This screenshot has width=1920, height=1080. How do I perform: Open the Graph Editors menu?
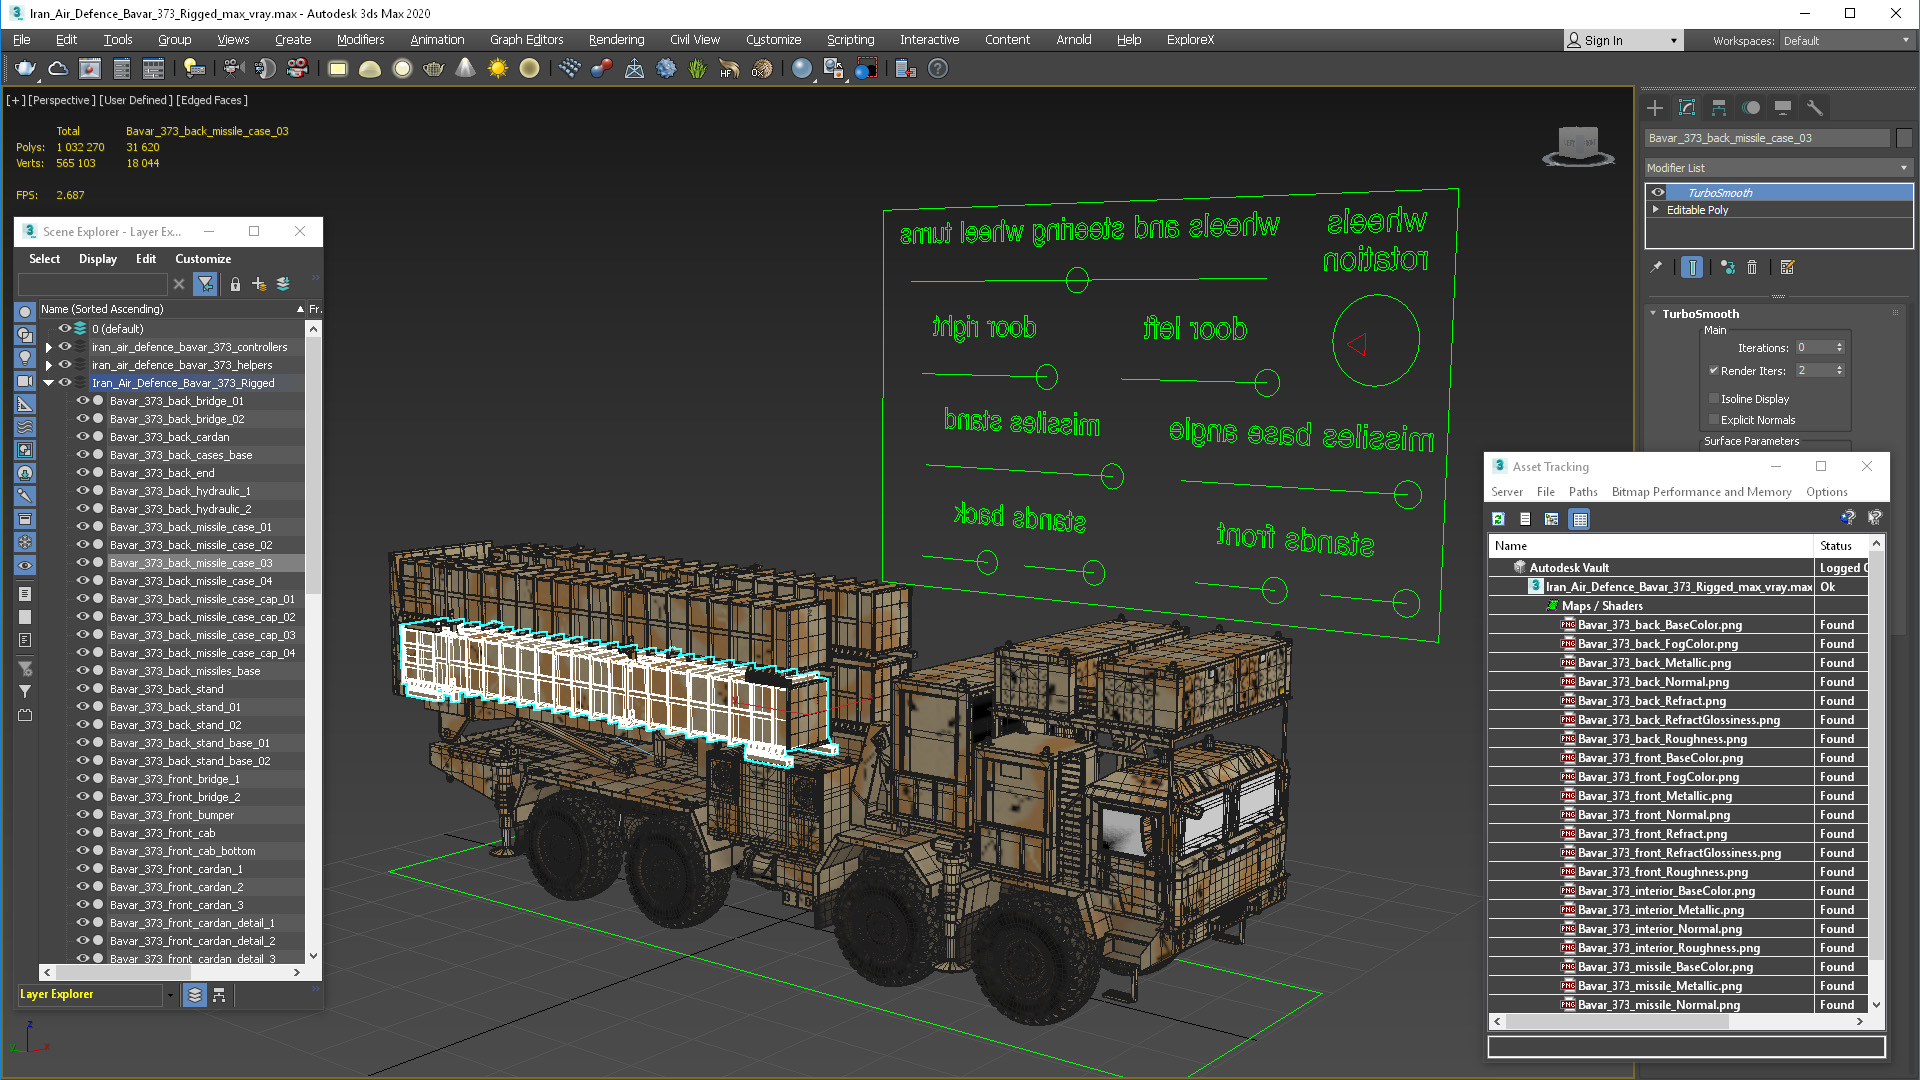526,40
